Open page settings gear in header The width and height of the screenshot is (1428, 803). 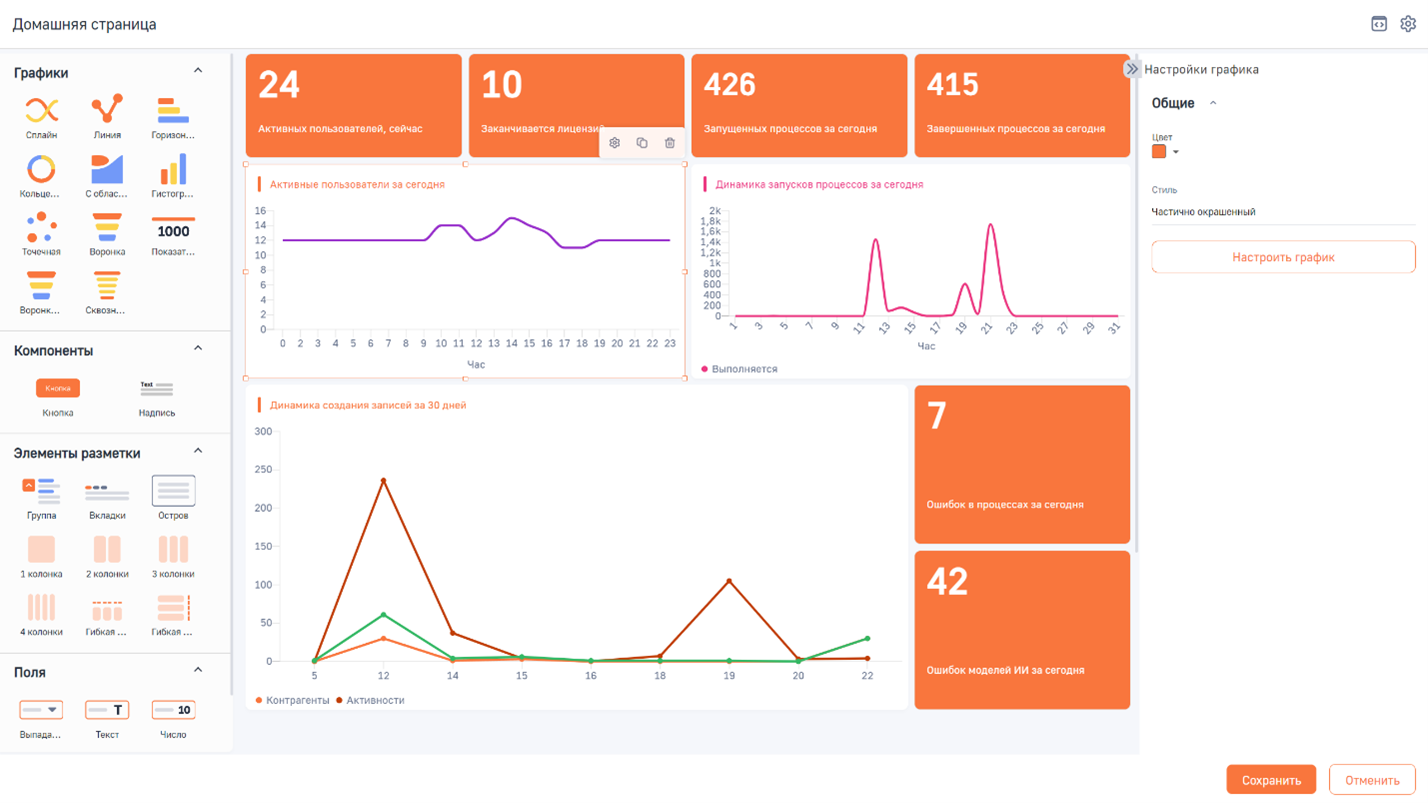(x=1408, y=24)
